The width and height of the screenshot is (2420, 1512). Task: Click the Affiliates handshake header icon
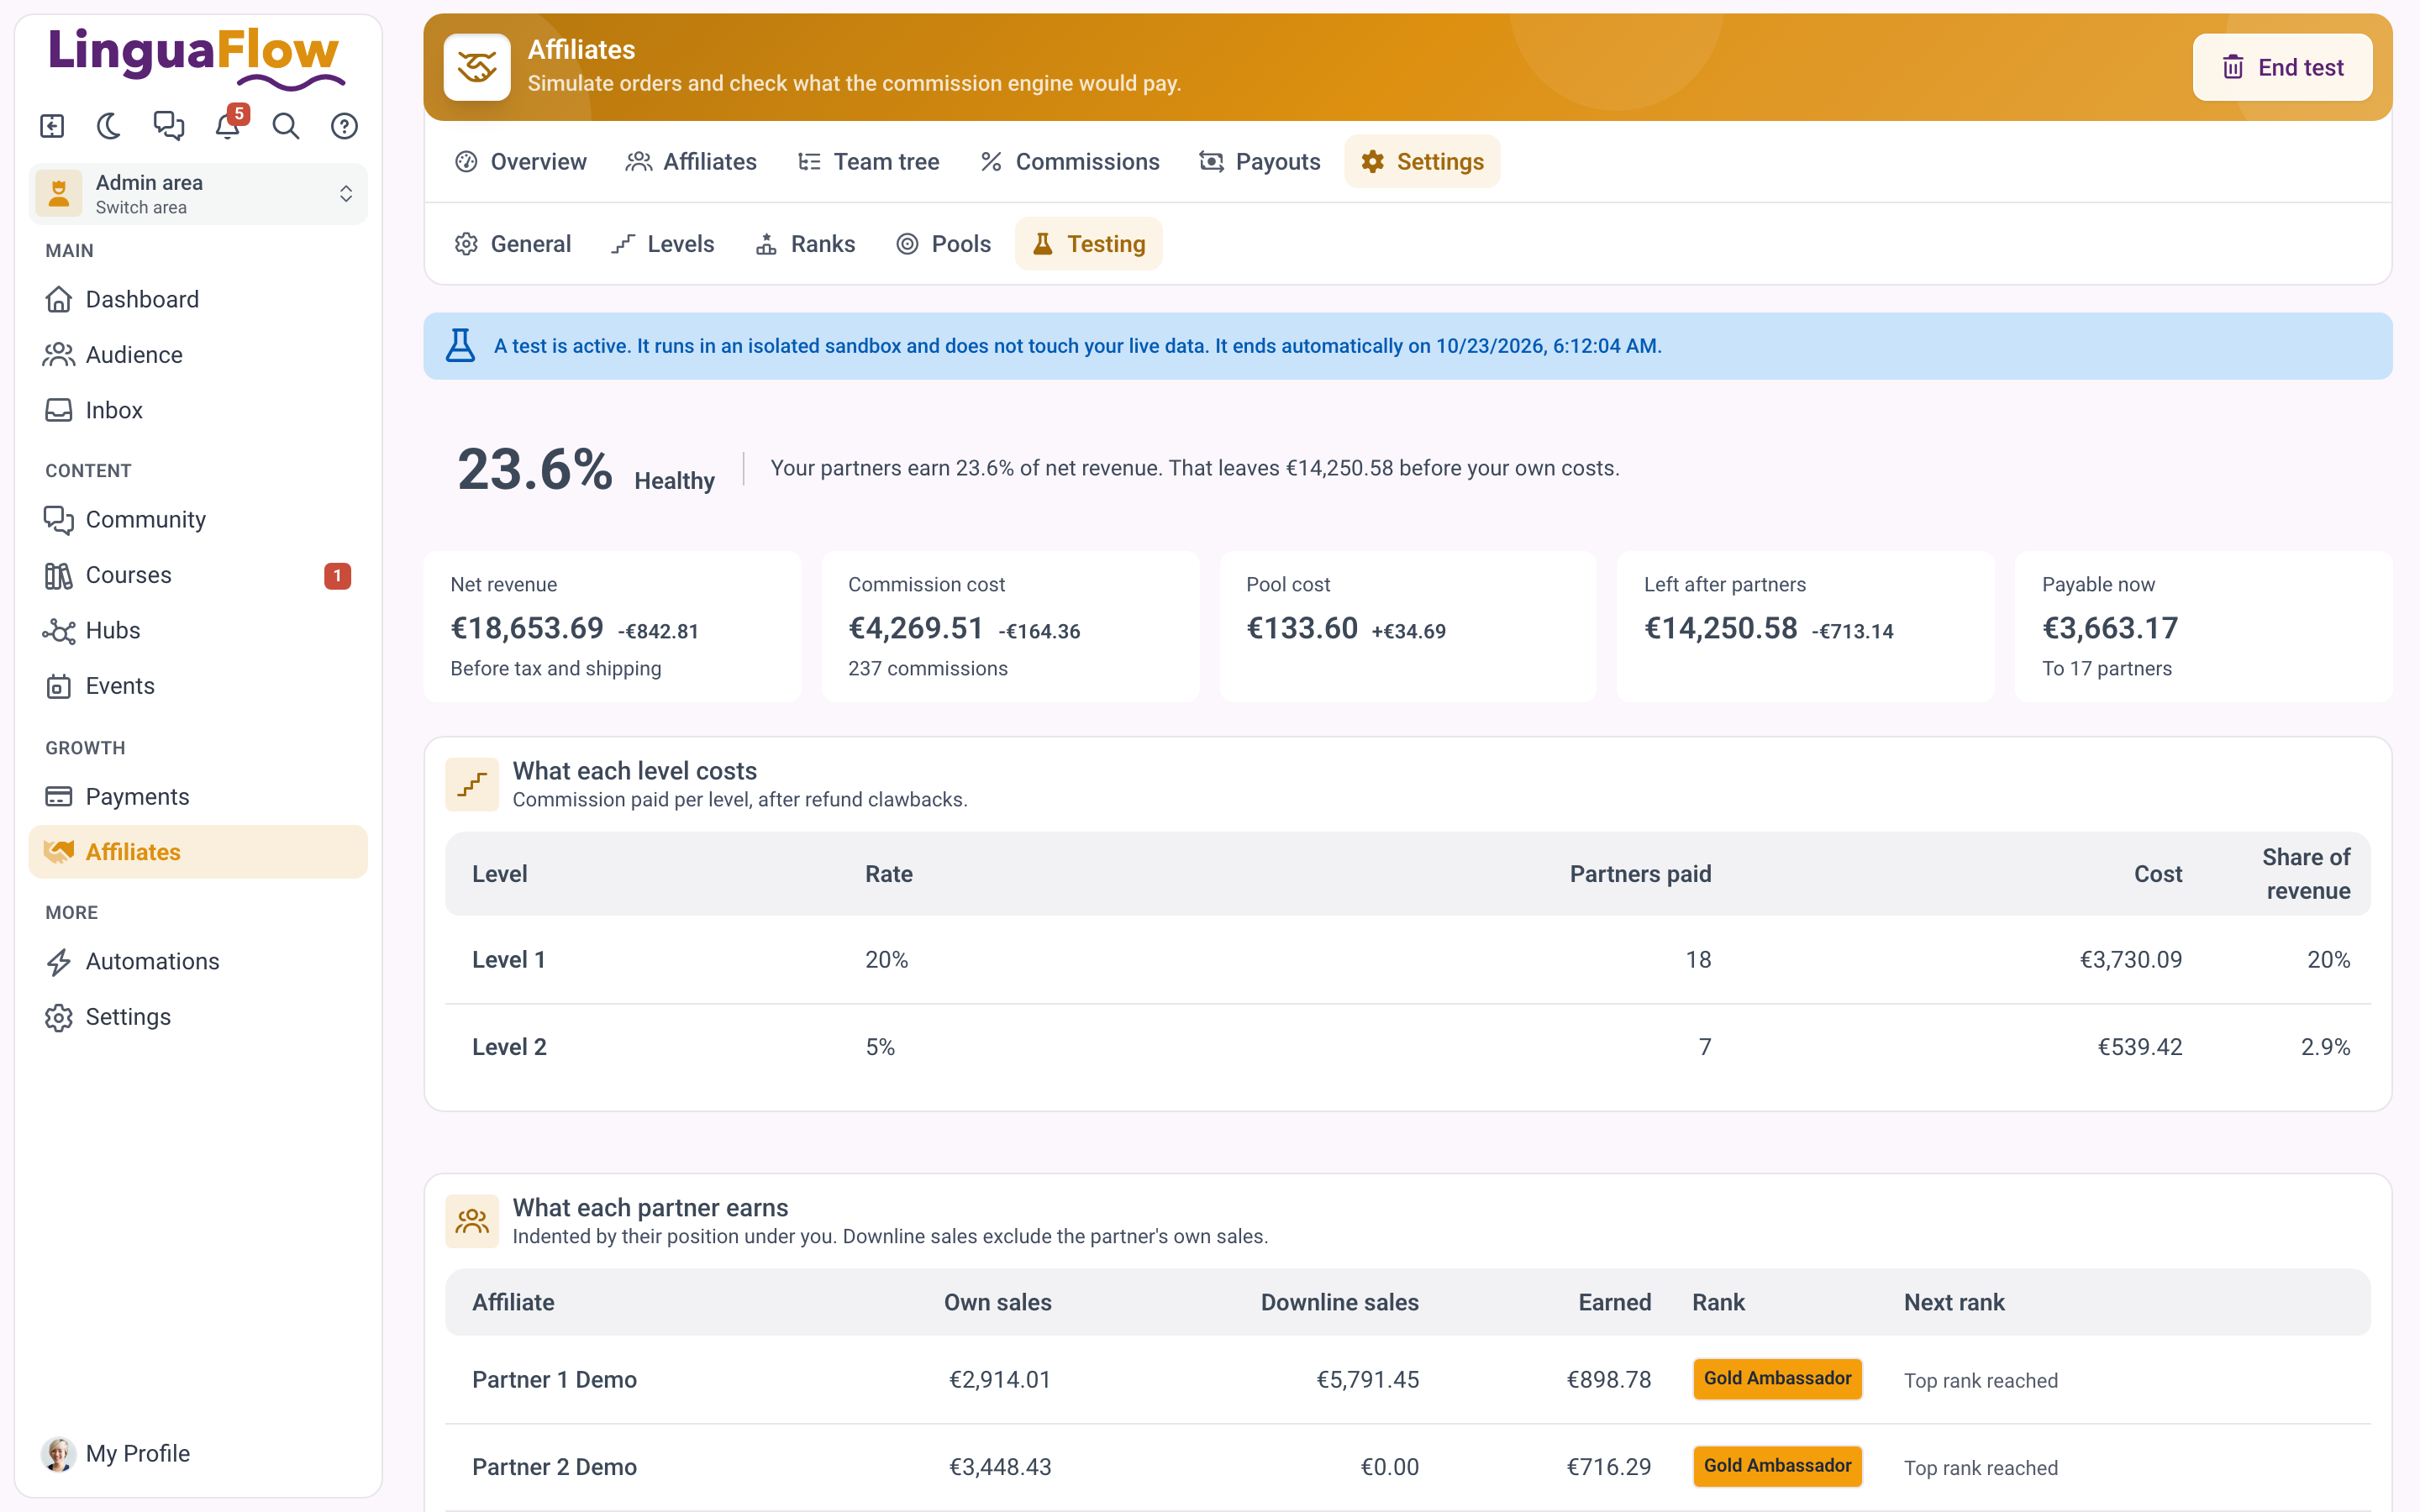coord(477,67)
